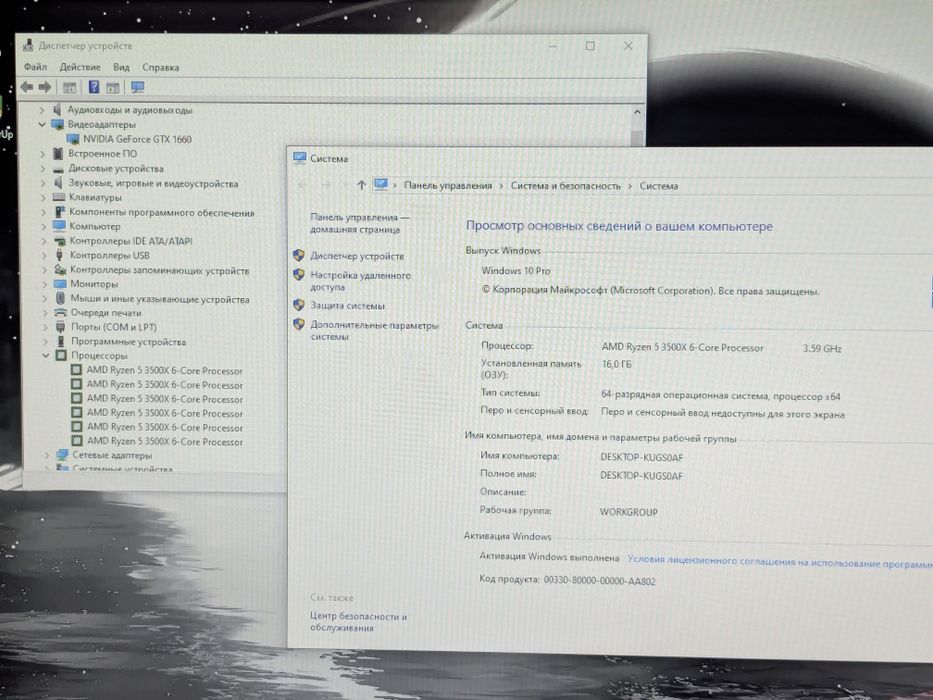The height and width of the screenshot is (700, 933).
Task: Open Защита системы link
Action: (x=347, y=305)
